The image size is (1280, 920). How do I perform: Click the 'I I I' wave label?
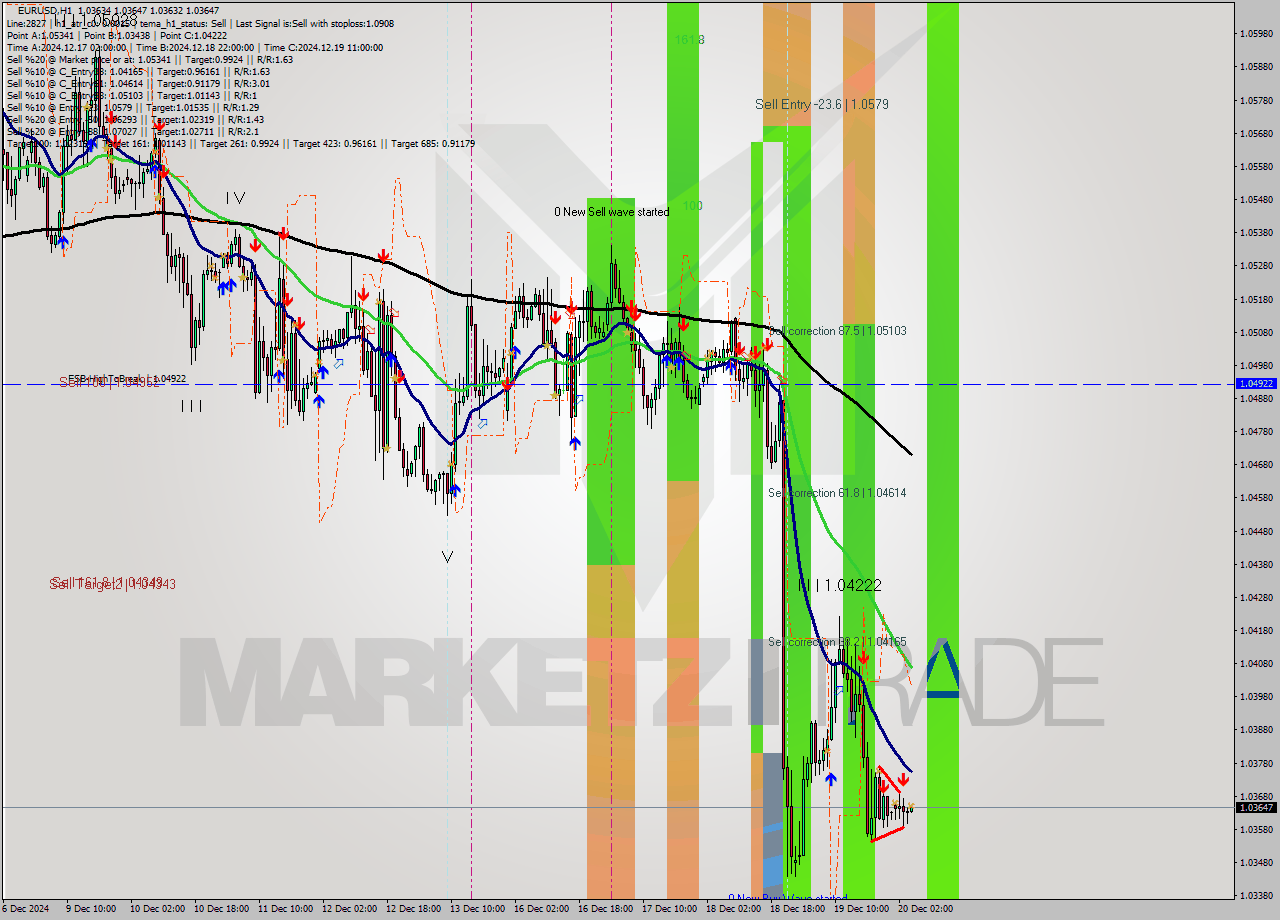(x=192, y=406)
